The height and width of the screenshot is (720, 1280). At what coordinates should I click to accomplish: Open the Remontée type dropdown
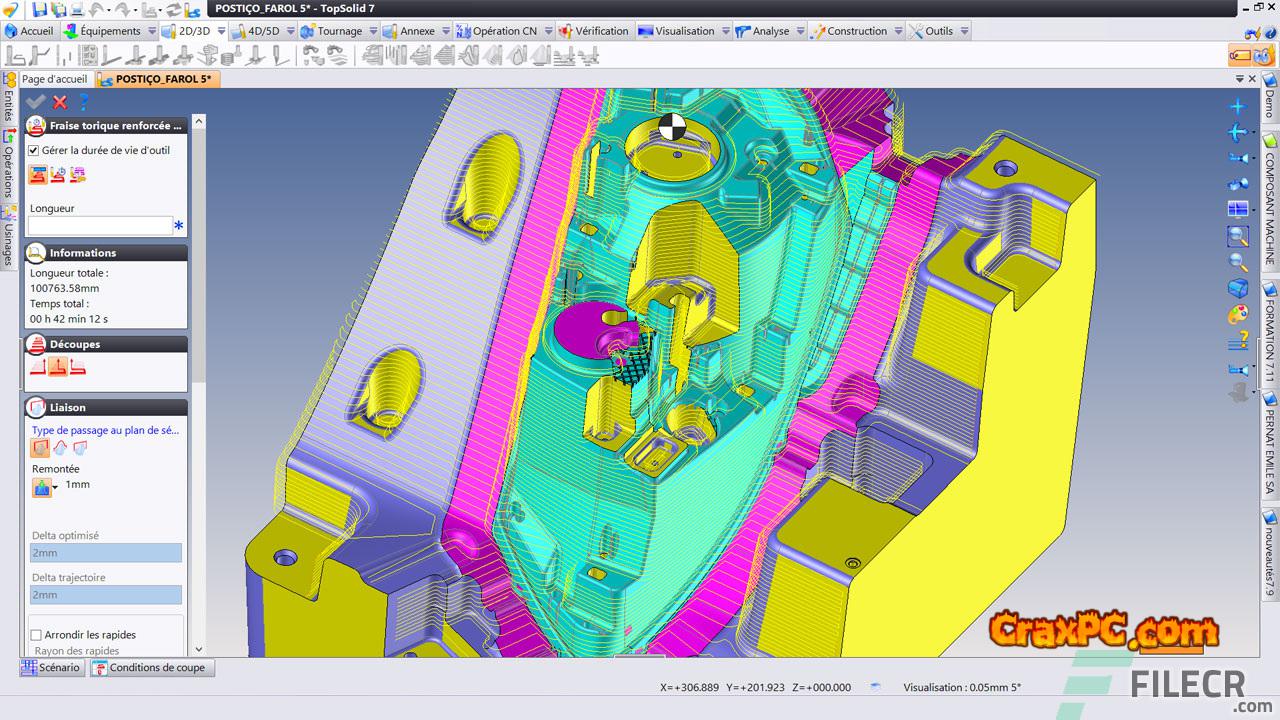(x=56, y=485)
